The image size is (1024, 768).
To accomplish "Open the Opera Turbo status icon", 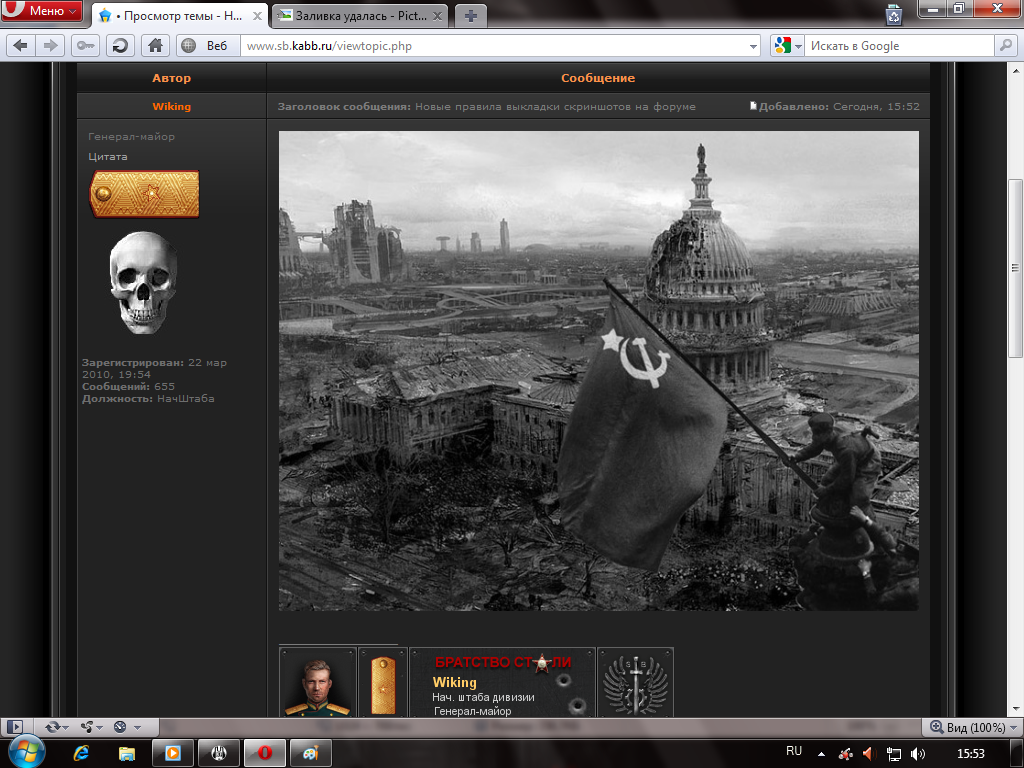I will click(x=120, y=727).
